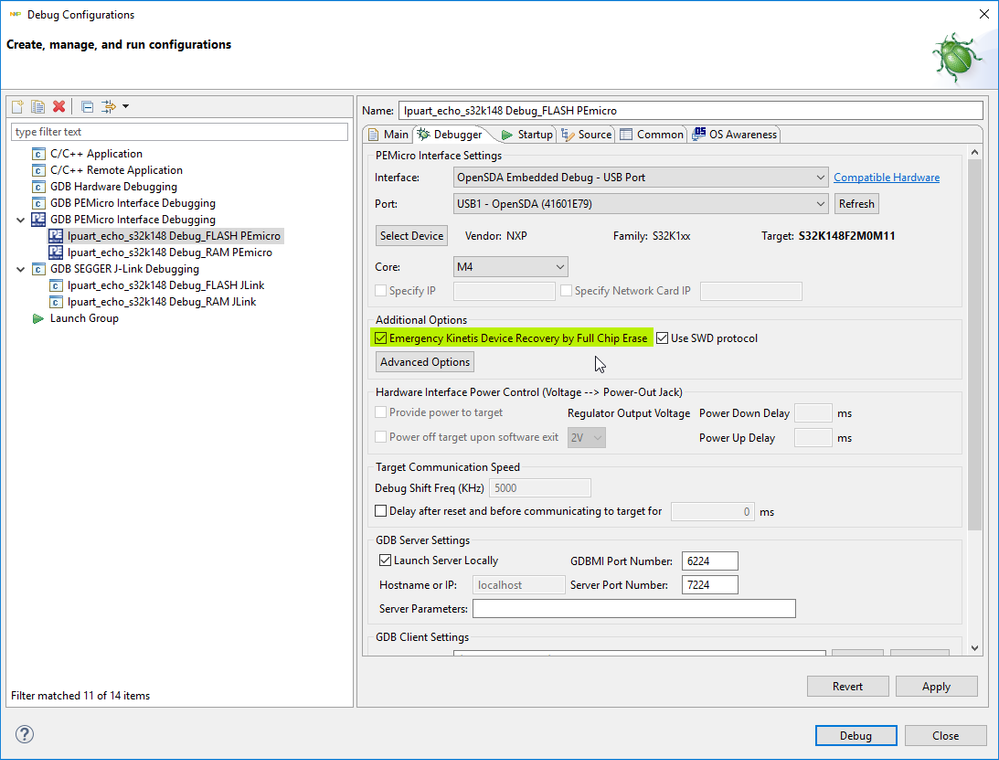
Task: Click the Filter launch configurations icon
Action: pos(108,106)
